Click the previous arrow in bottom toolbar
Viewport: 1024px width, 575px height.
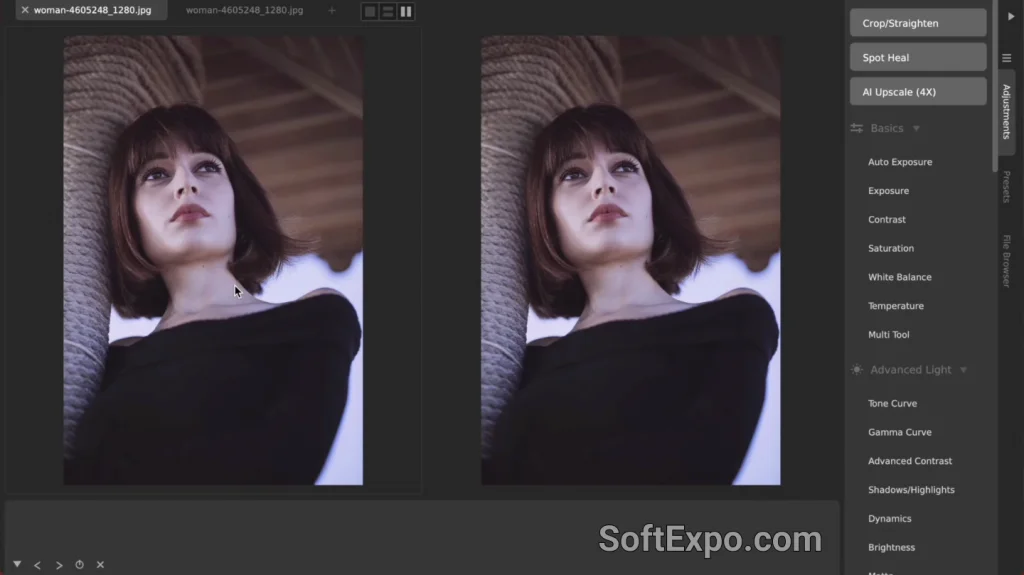pos(37,565)
